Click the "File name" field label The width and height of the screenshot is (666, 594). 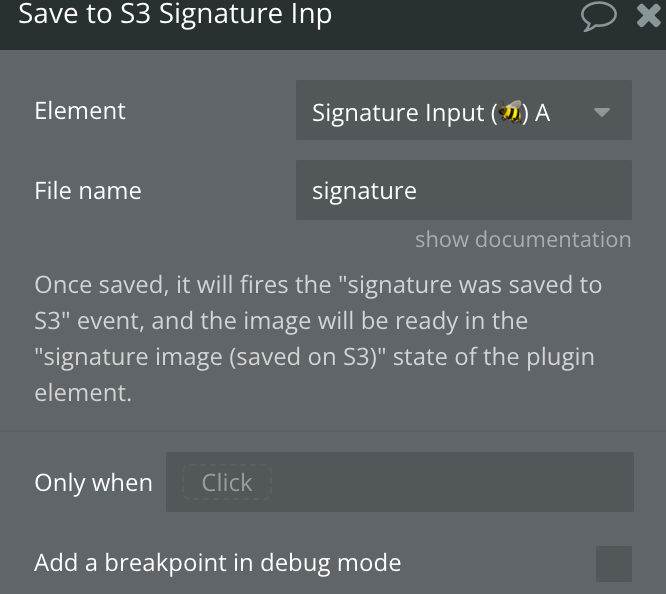[x=88, y=191]
